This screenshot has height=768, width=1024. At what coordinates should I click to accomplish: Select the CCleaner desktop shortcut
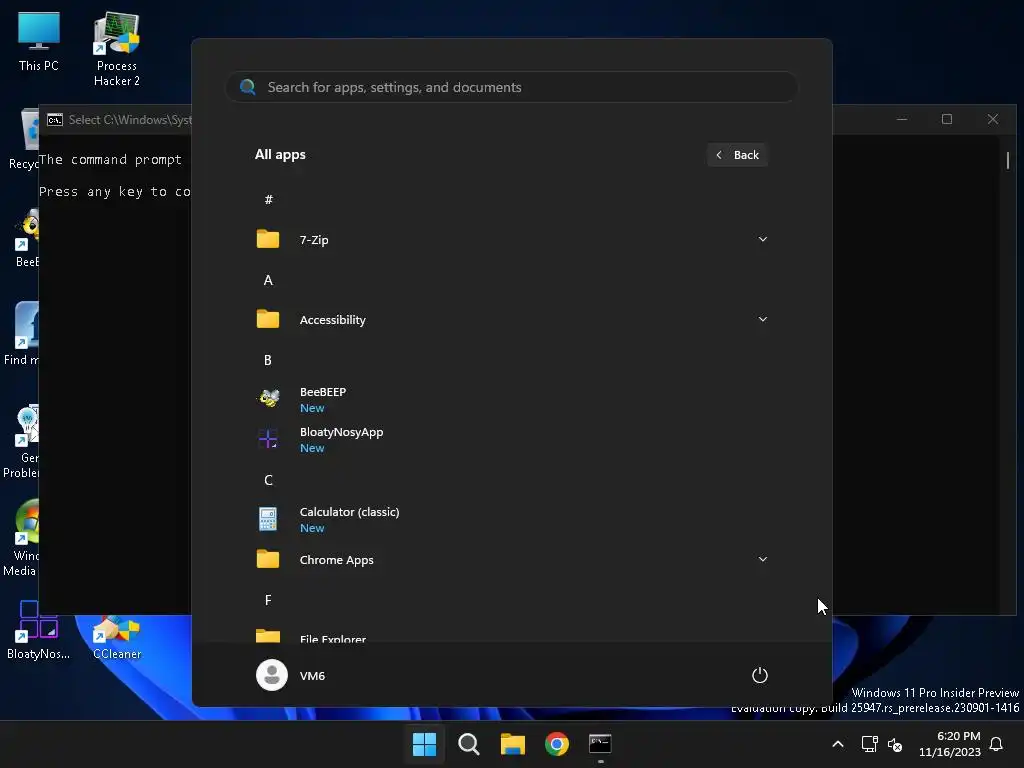click(x=117, y=638)
